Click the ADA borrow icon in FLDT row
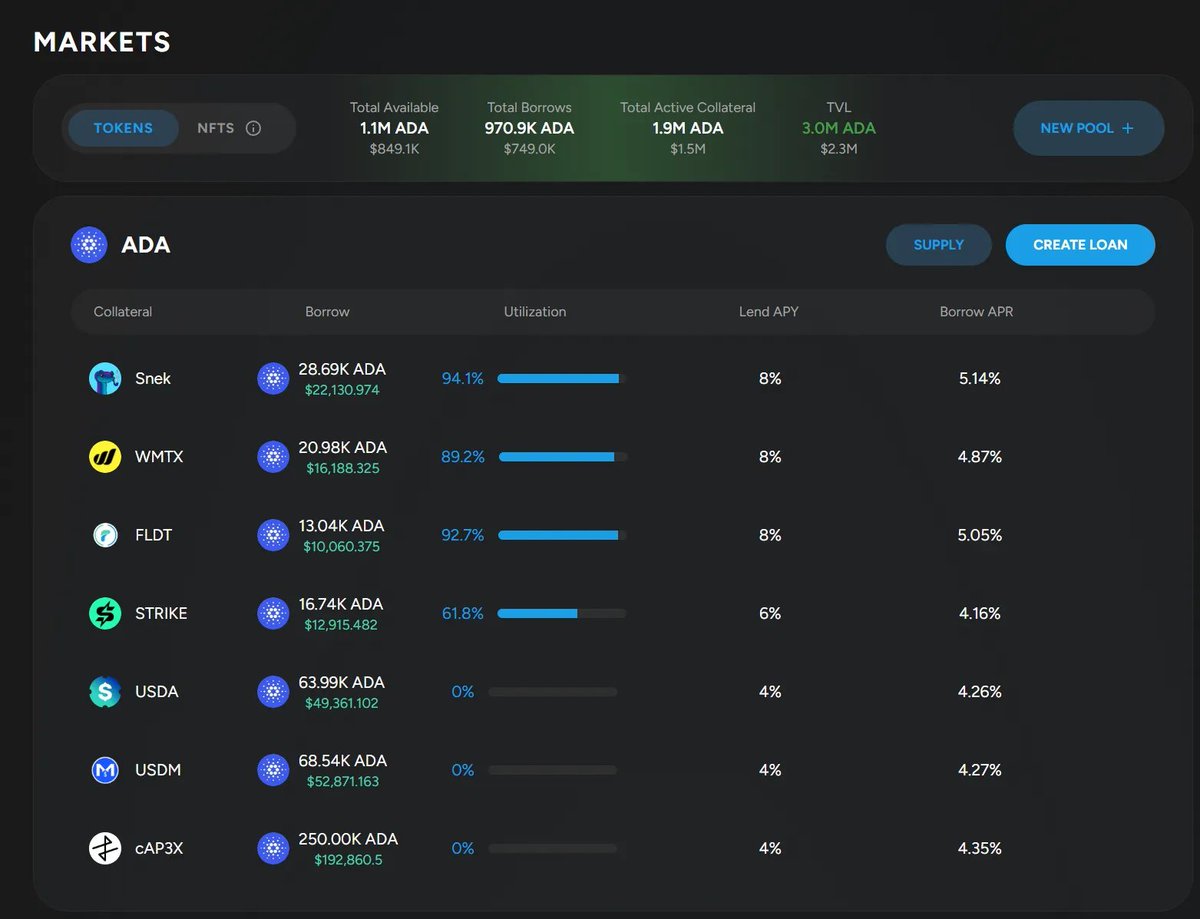 coord(273,535)
